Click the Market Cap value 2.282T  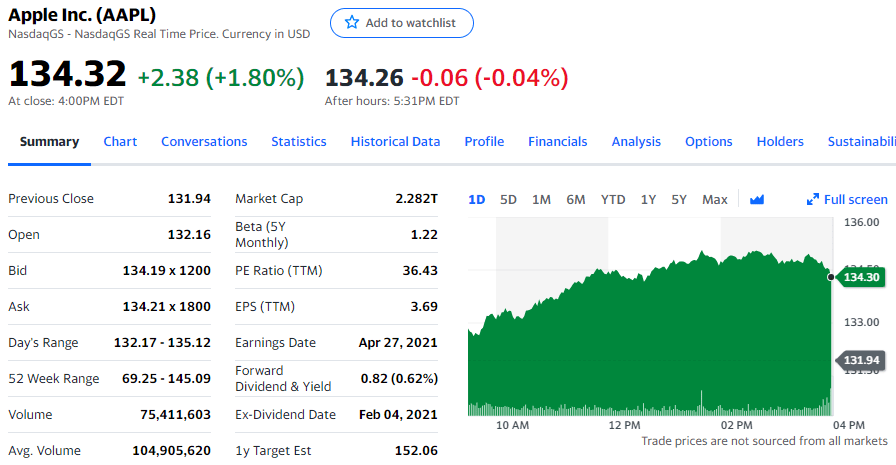[417, 199]
